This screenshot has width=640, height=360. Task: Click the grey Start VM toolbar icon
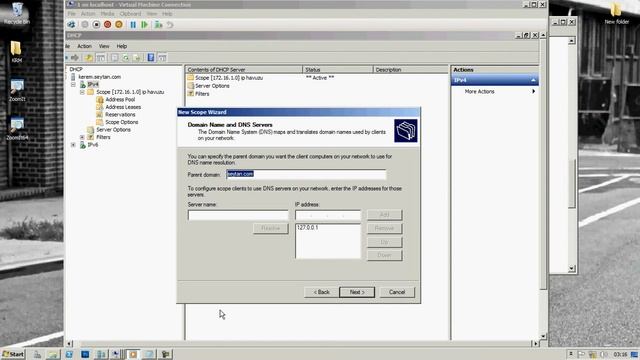84,24
